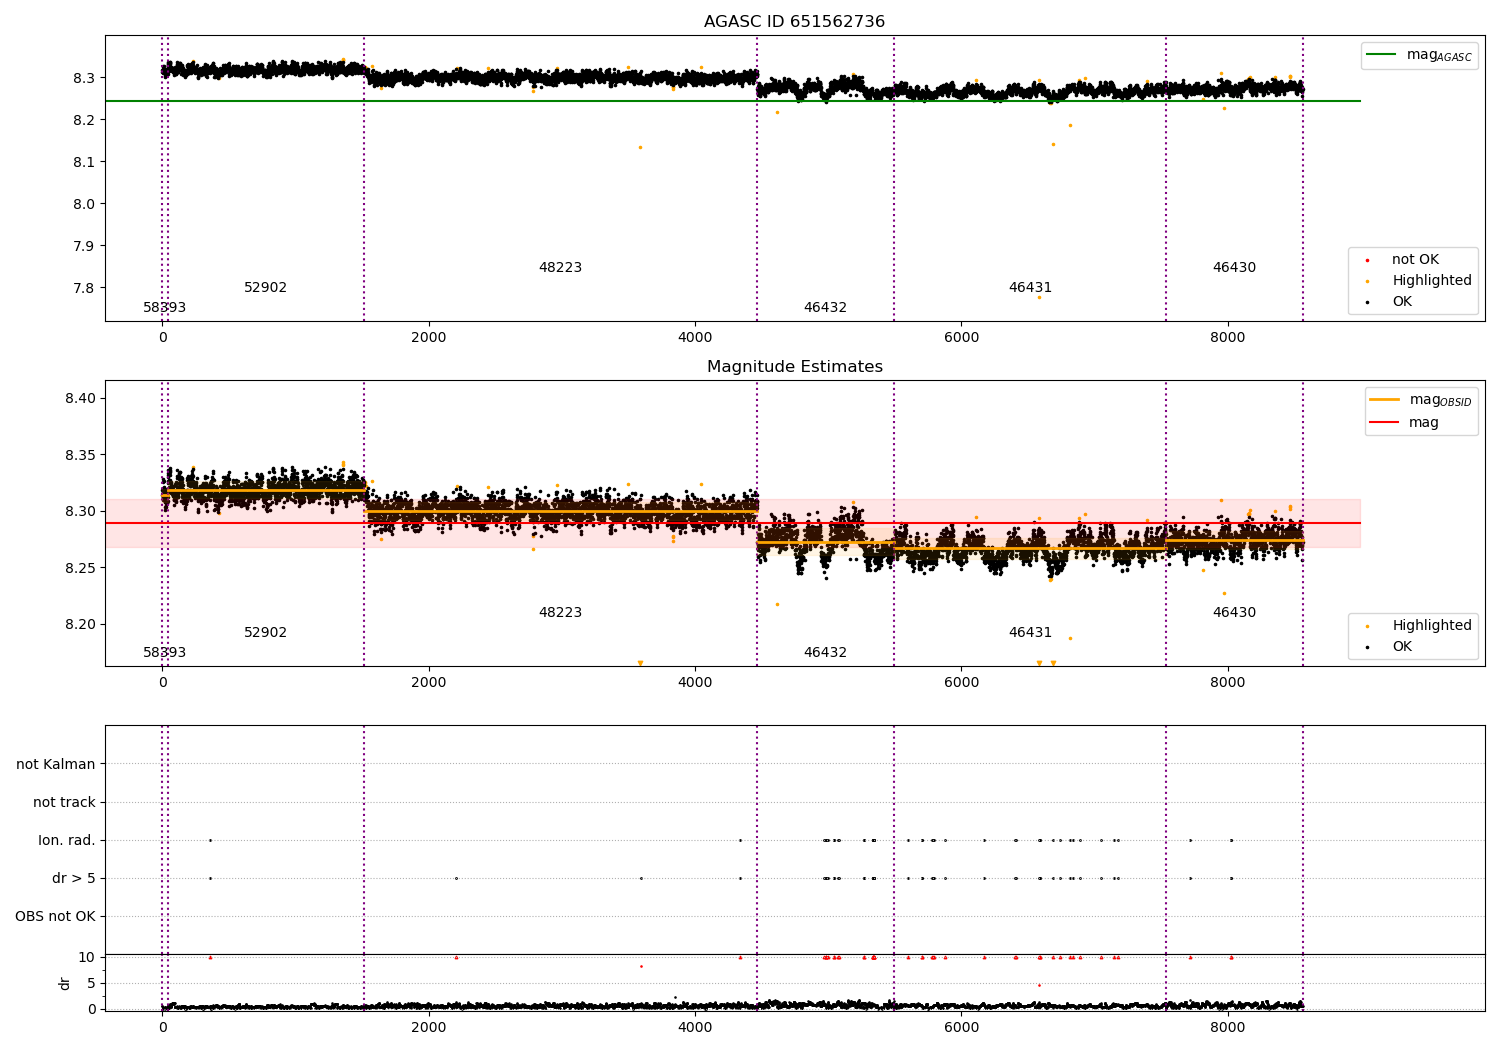Image resolution: width=1500 pixels, height=1050 pixels.
Task: Click the 8.40 y-axis tick label
Action: (x=80, y=399)
